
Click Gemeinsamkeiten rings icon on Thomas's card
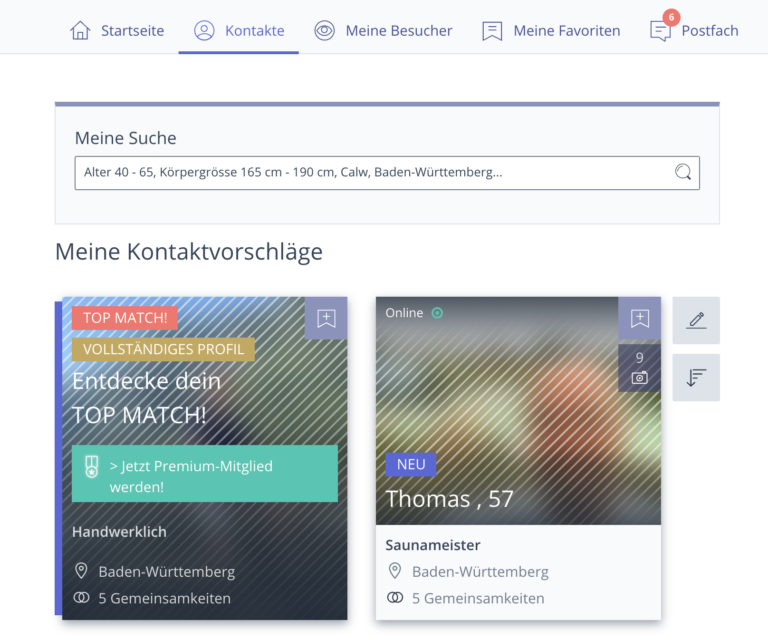(x=395, y=598)
